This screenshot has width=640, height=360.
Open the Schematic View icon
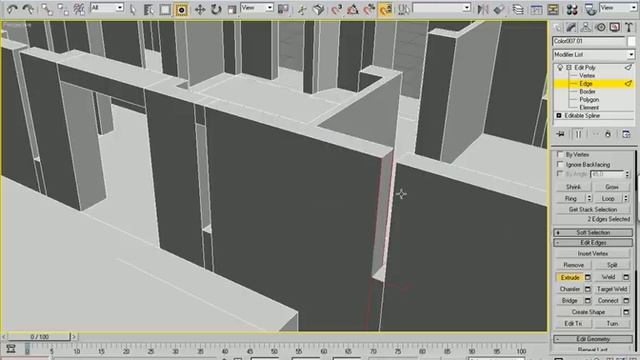[553, 9]
